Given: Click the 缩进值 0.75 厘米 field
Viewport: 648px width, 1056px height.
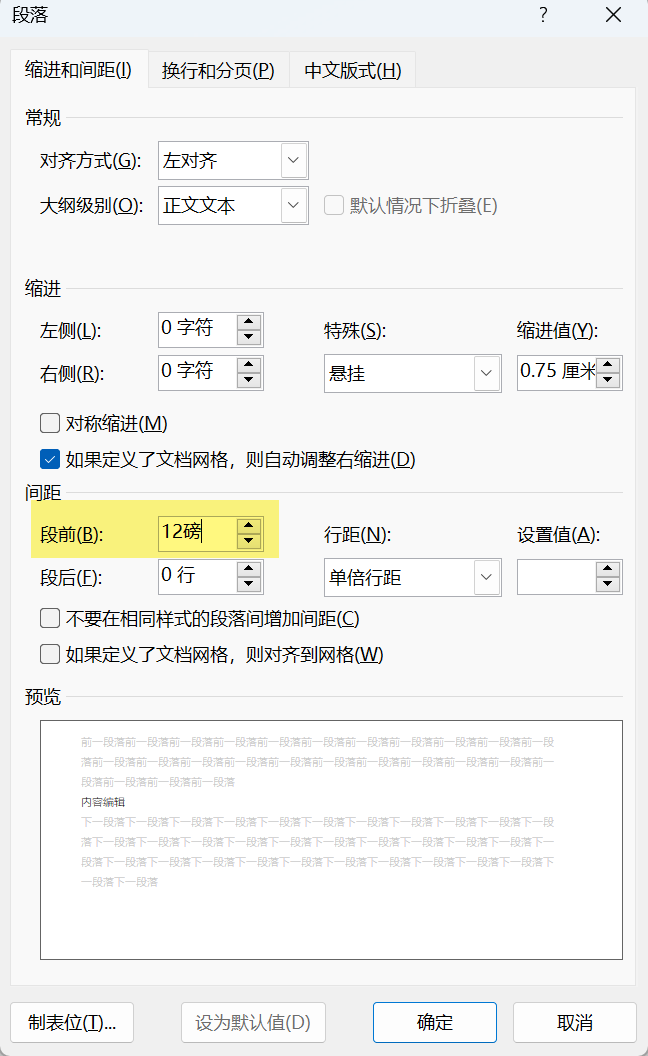Looking at the screenshot, I should [557, 372].
